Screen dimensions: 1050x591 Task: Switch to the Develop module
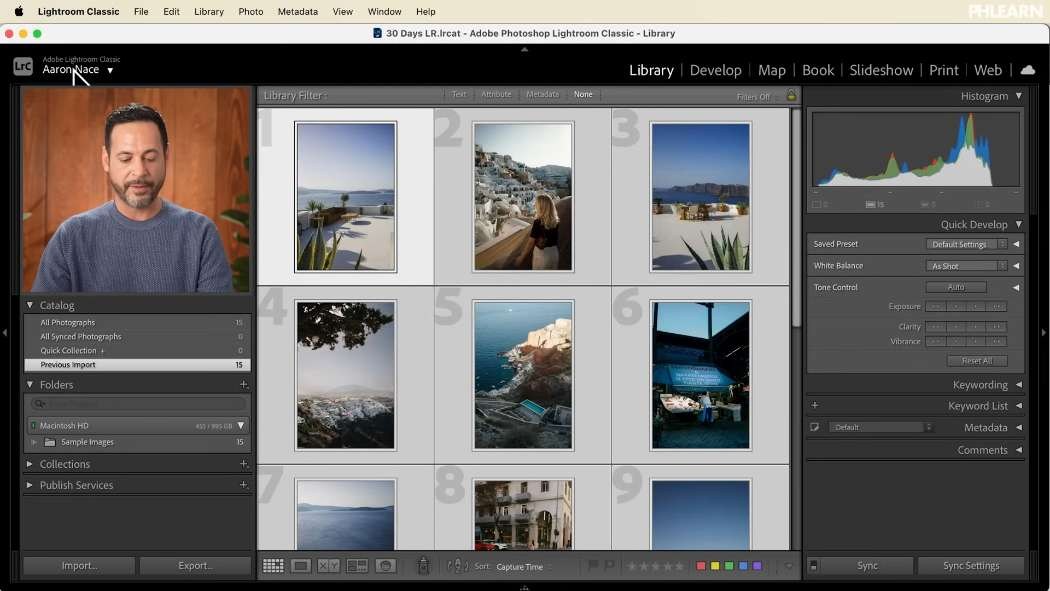click(715, 70)
